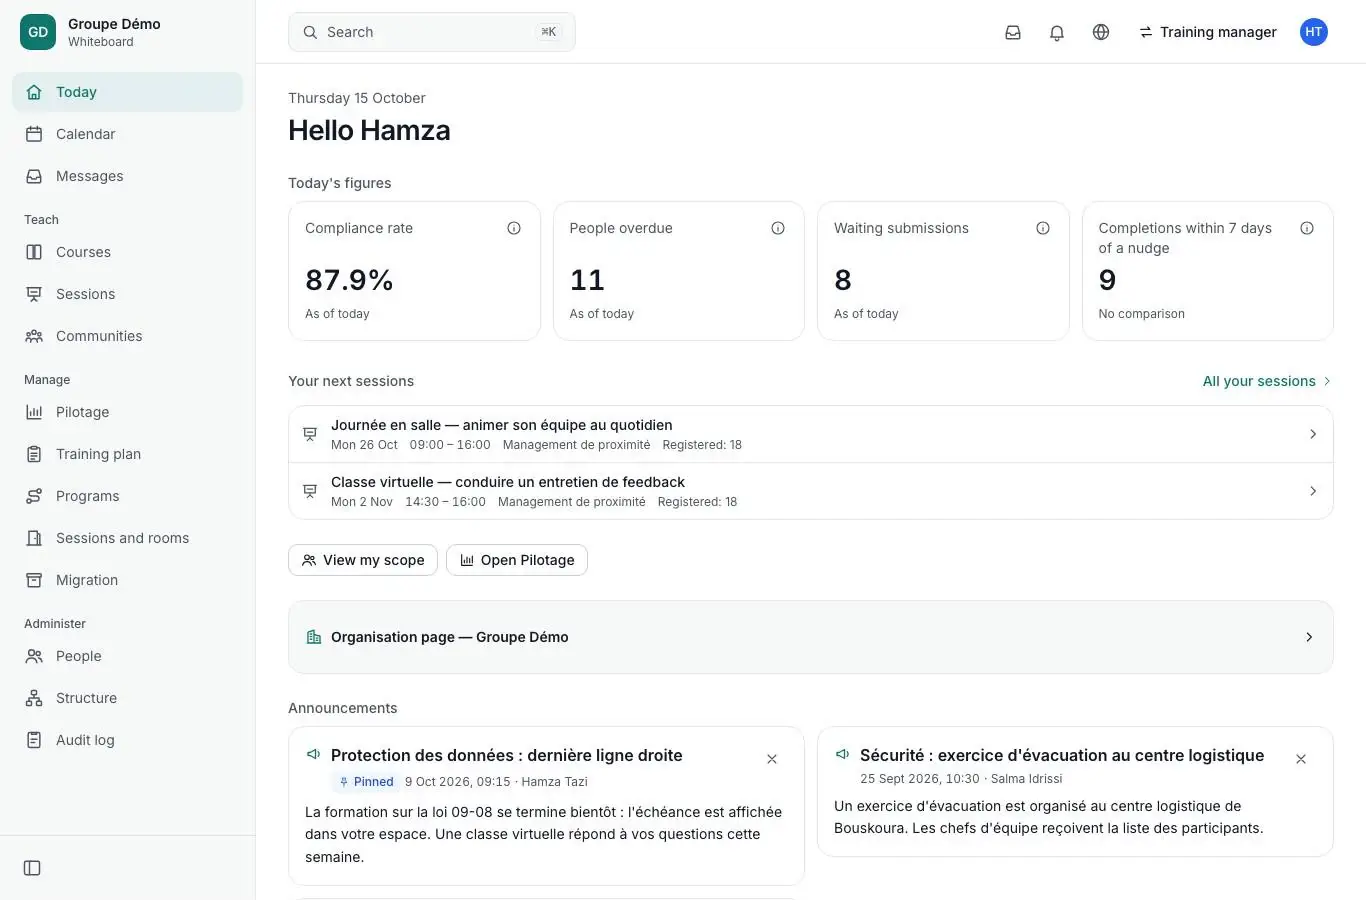Screen dimensions: 1366x900
Task: Open the inbox icon in top bar
Action: tap(1013, 32)
